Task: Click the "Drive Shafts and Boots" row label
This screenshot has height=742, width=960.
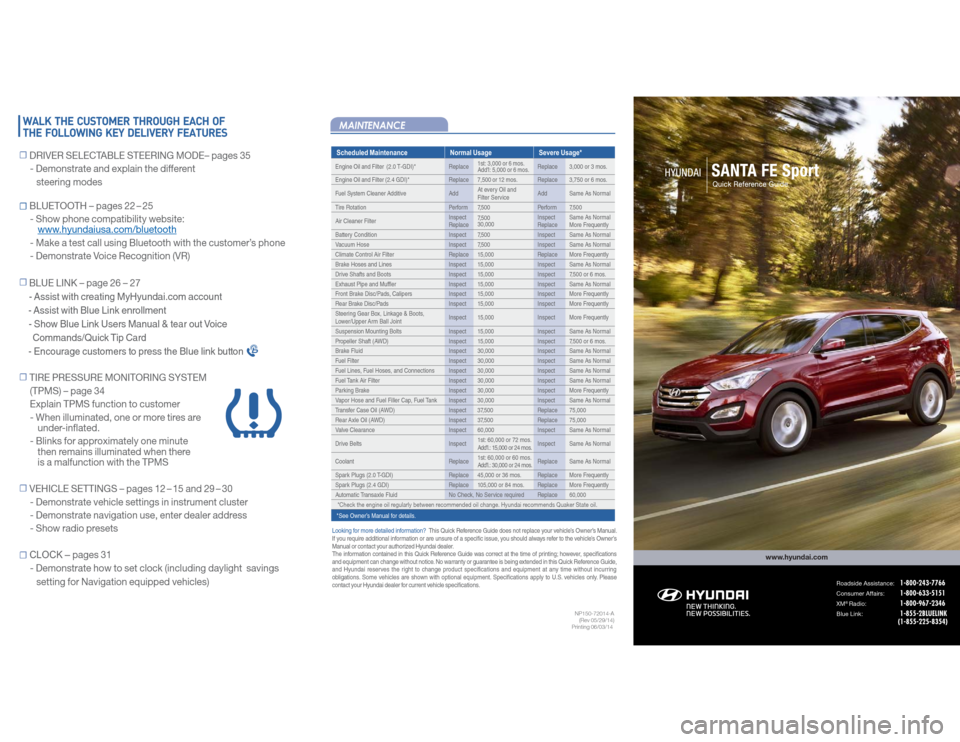Action: [363, 274]
